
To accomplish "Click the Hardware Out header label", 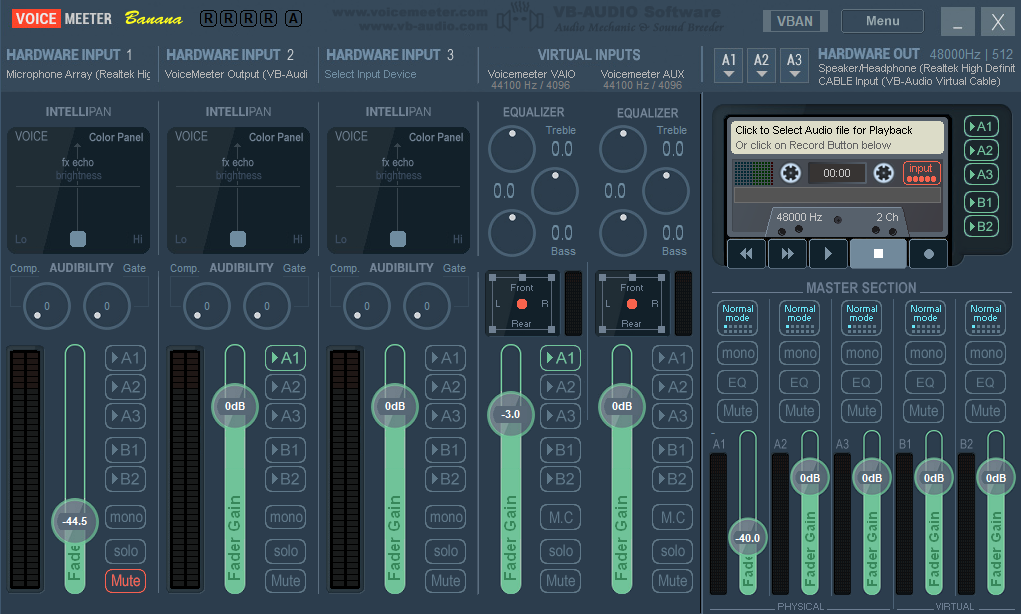I will [x=869, y=54].
